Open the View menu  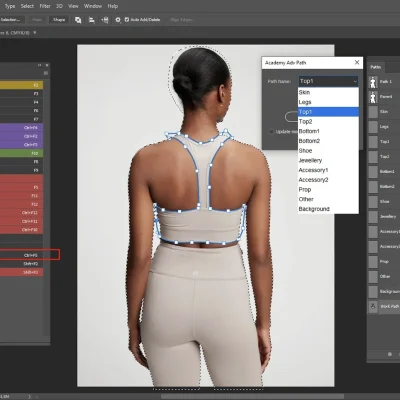(73, 6)
